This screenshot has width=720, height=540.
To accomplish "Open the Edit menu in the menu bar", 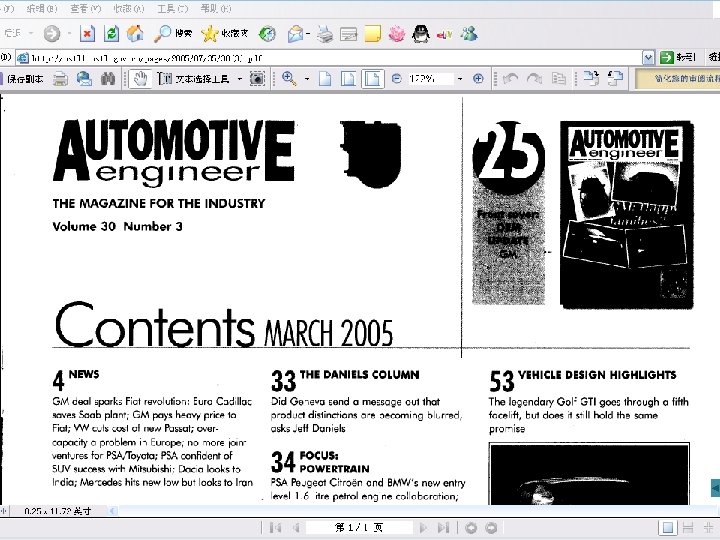I will tap(42, 9).
